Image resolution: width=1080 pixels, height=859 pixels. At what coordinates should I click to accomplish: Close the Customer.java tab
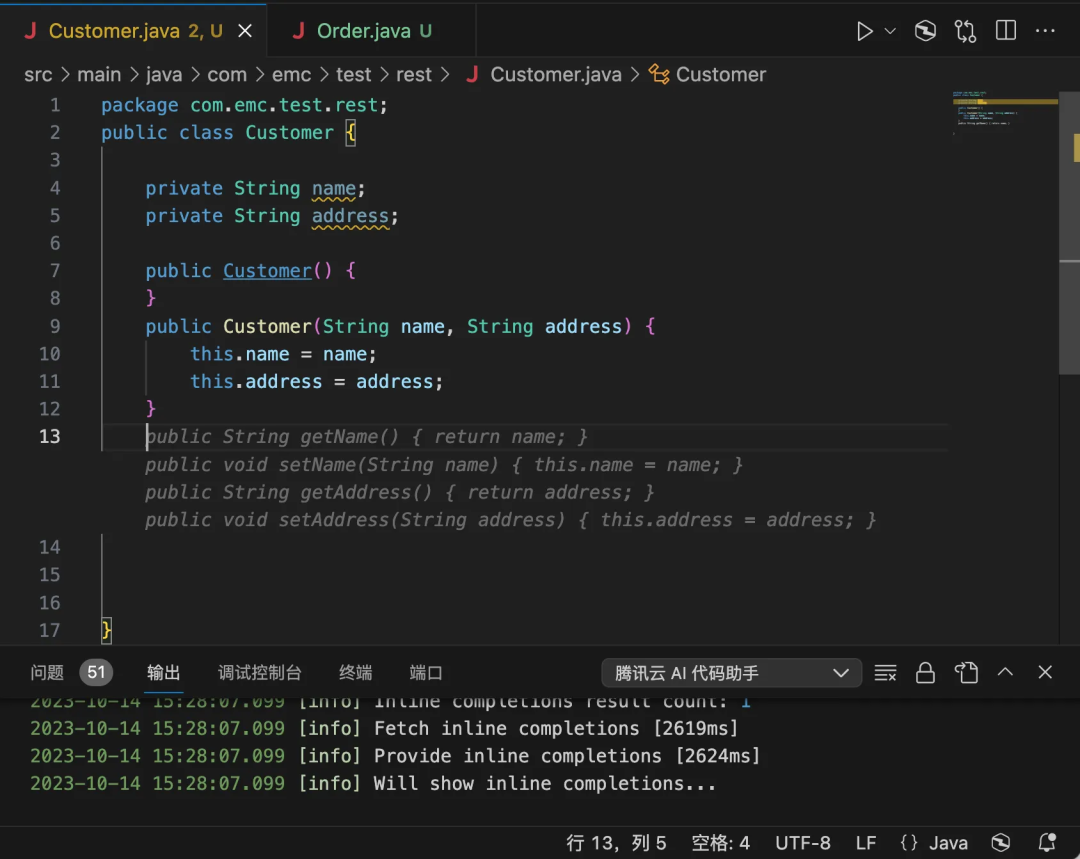(x=245, y=31)
